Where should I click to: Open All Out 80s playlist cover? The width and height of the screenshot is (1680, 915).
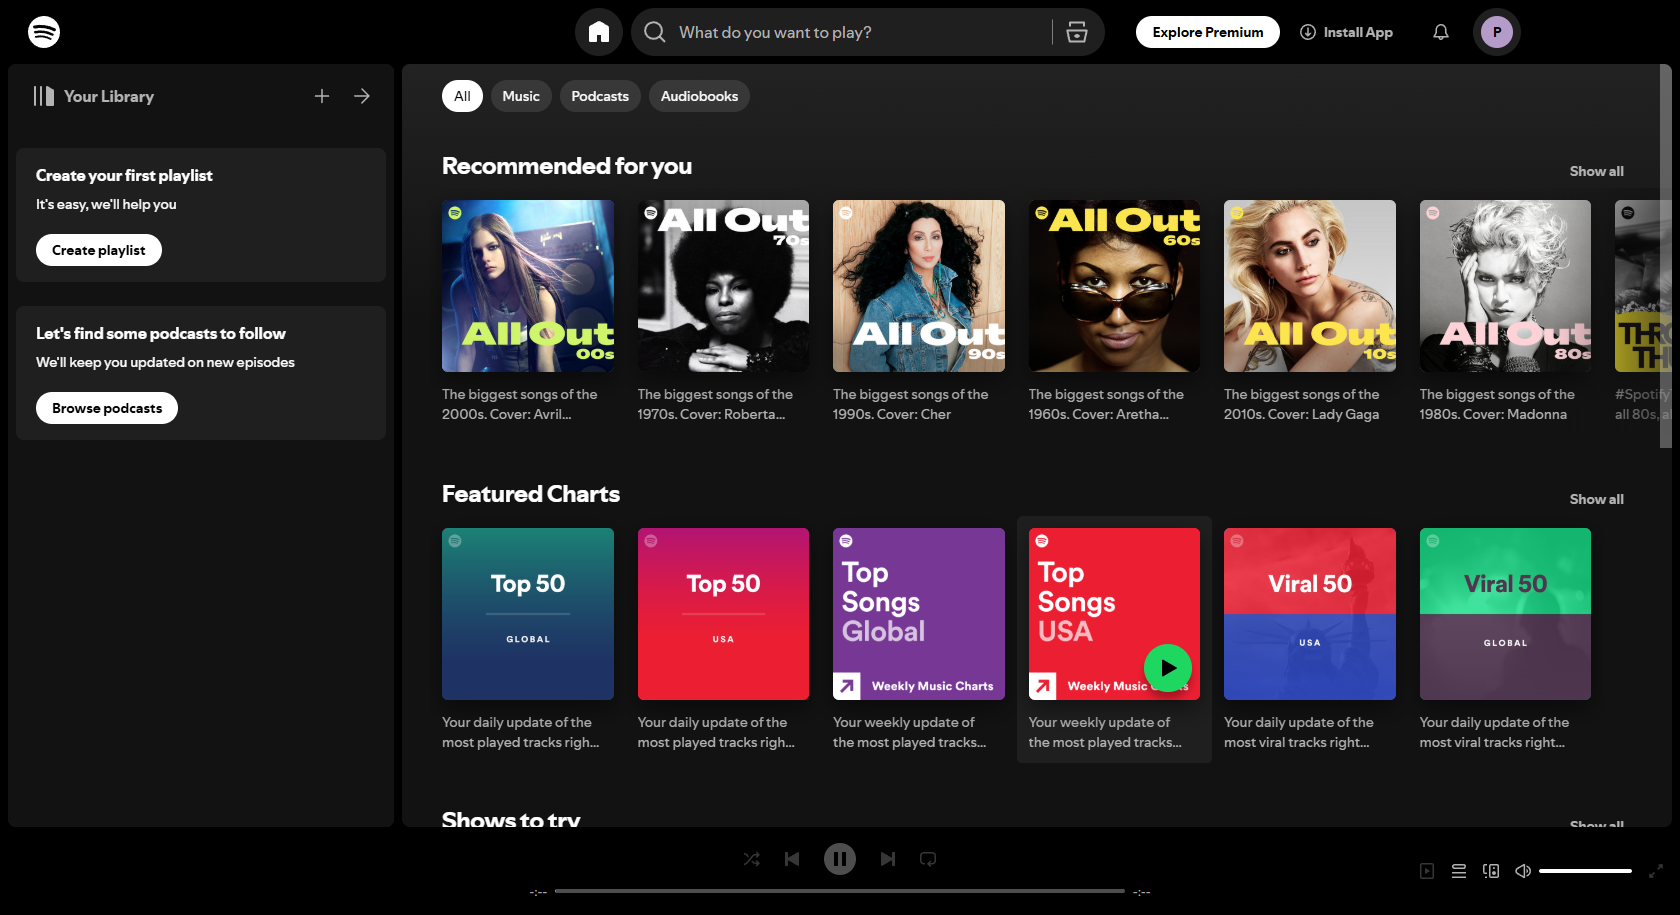pyautogui.click(x=1506, y=286)
